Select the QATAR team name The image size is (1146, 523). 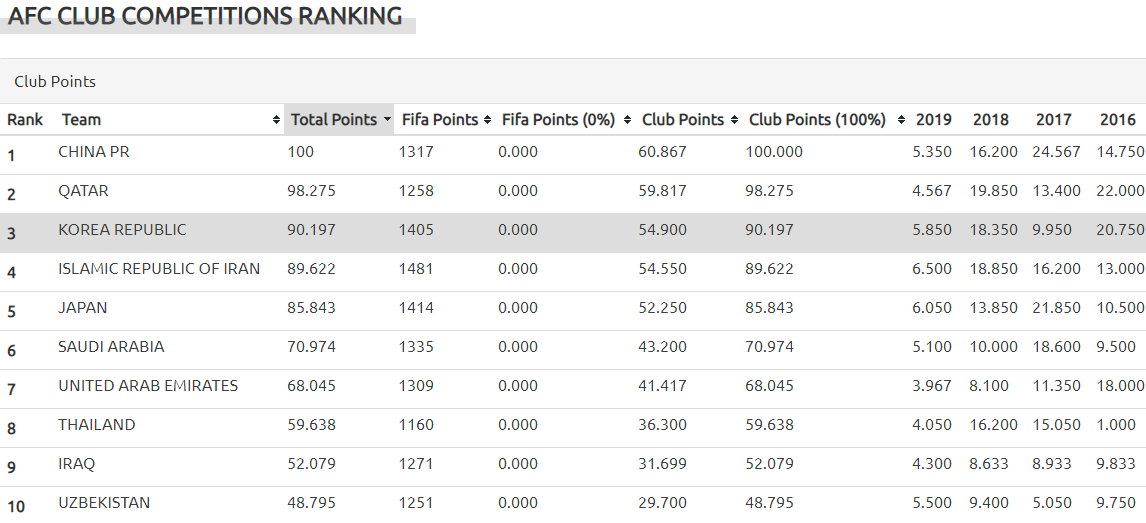click(x=83, y=191)
